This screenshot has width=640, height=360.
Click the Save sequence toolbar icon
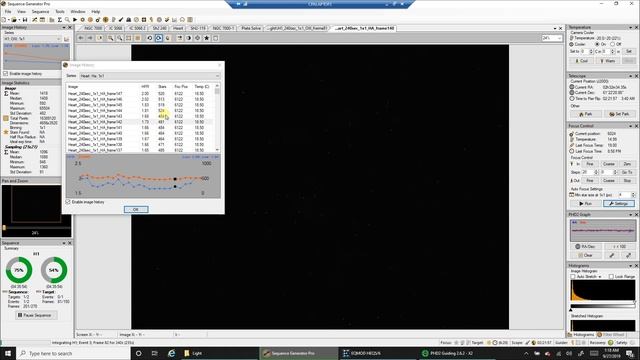(x=25, y=20)
